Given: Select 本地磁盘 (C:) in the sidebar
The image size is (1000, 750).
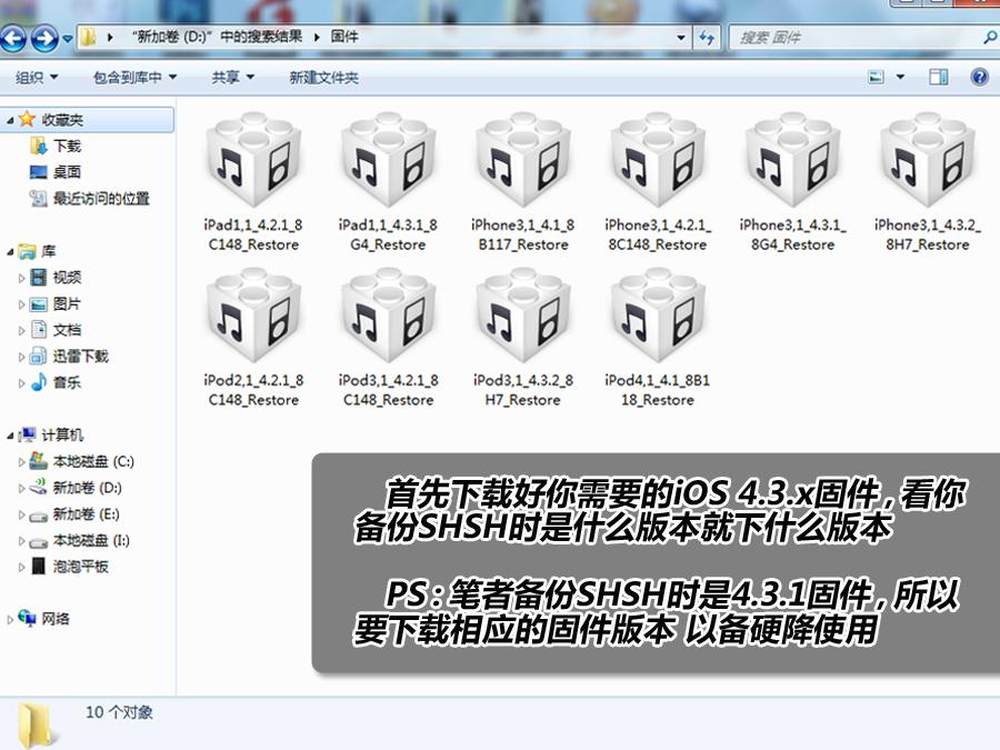Looking at the screenshot, I should pyautogui.click(x=93, y=462).
